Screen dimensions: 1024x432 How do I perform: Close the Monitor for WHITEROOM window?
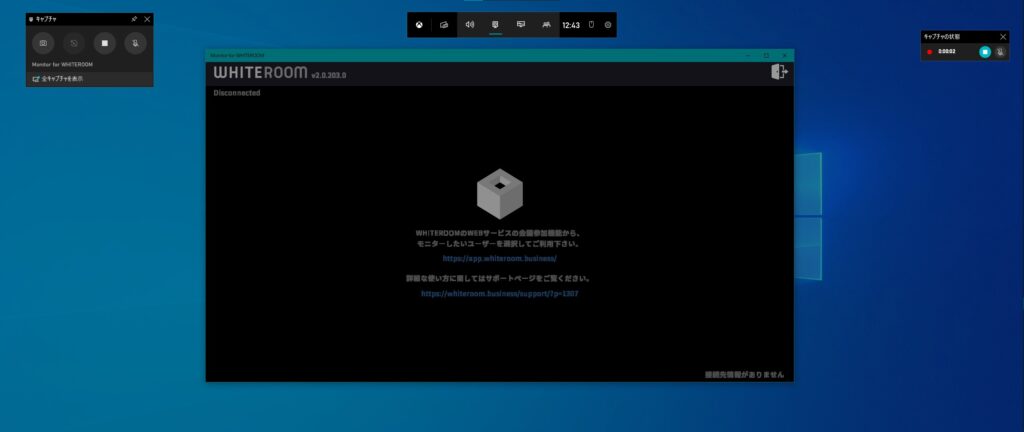pyautogui.click(x=784, y=55)
